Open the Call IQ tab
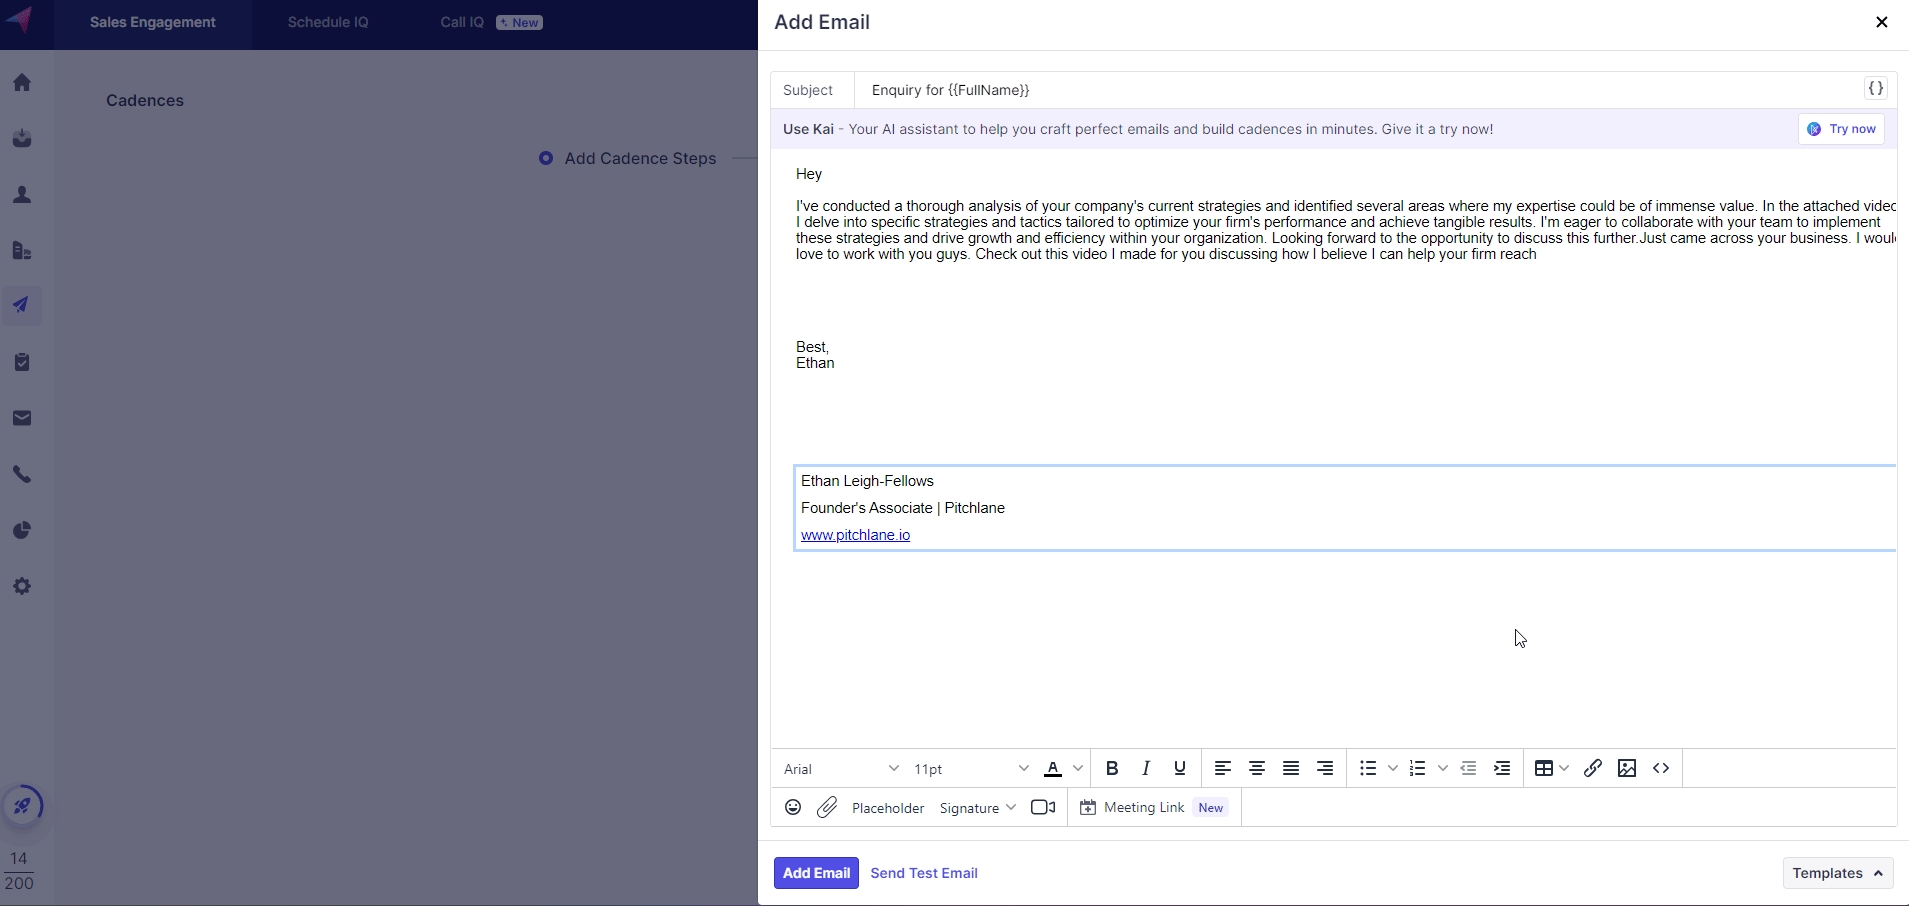This screenshot has width=1909, height=906. pyautogui.click(x=462, y=22)
